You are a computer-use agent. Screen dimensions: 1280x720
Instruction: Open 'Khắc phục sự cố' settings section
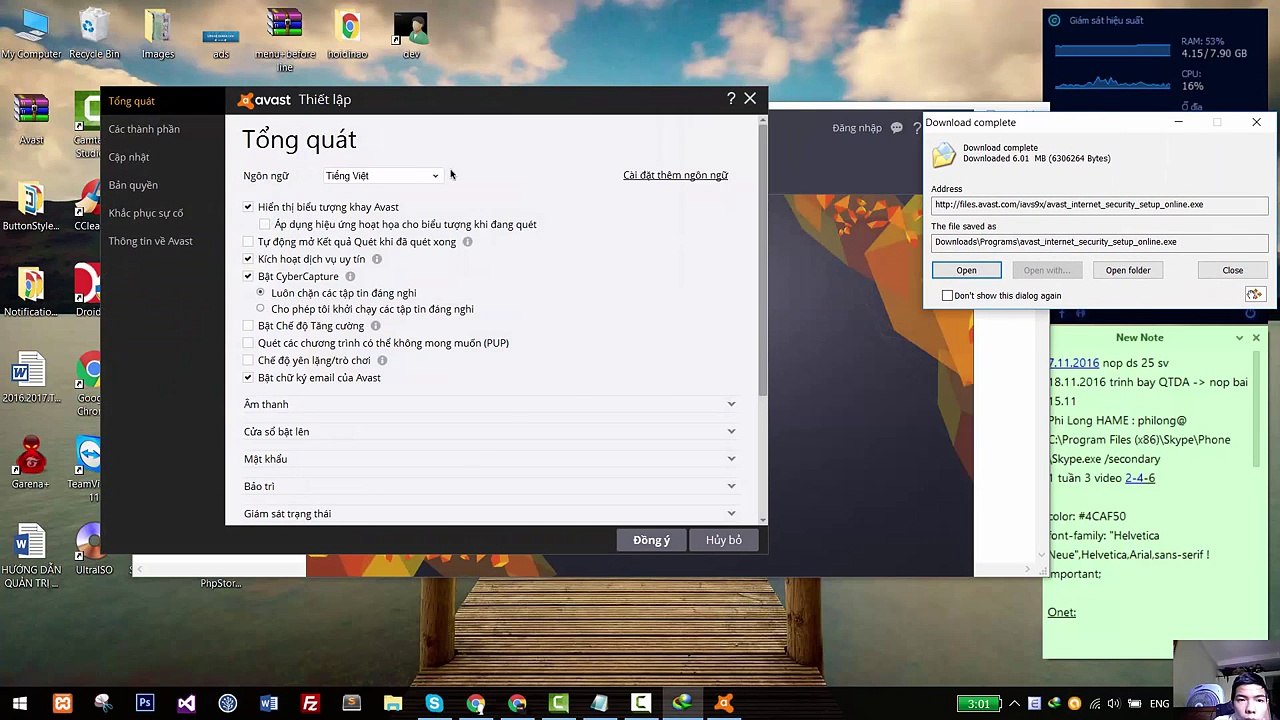(146, 213)
